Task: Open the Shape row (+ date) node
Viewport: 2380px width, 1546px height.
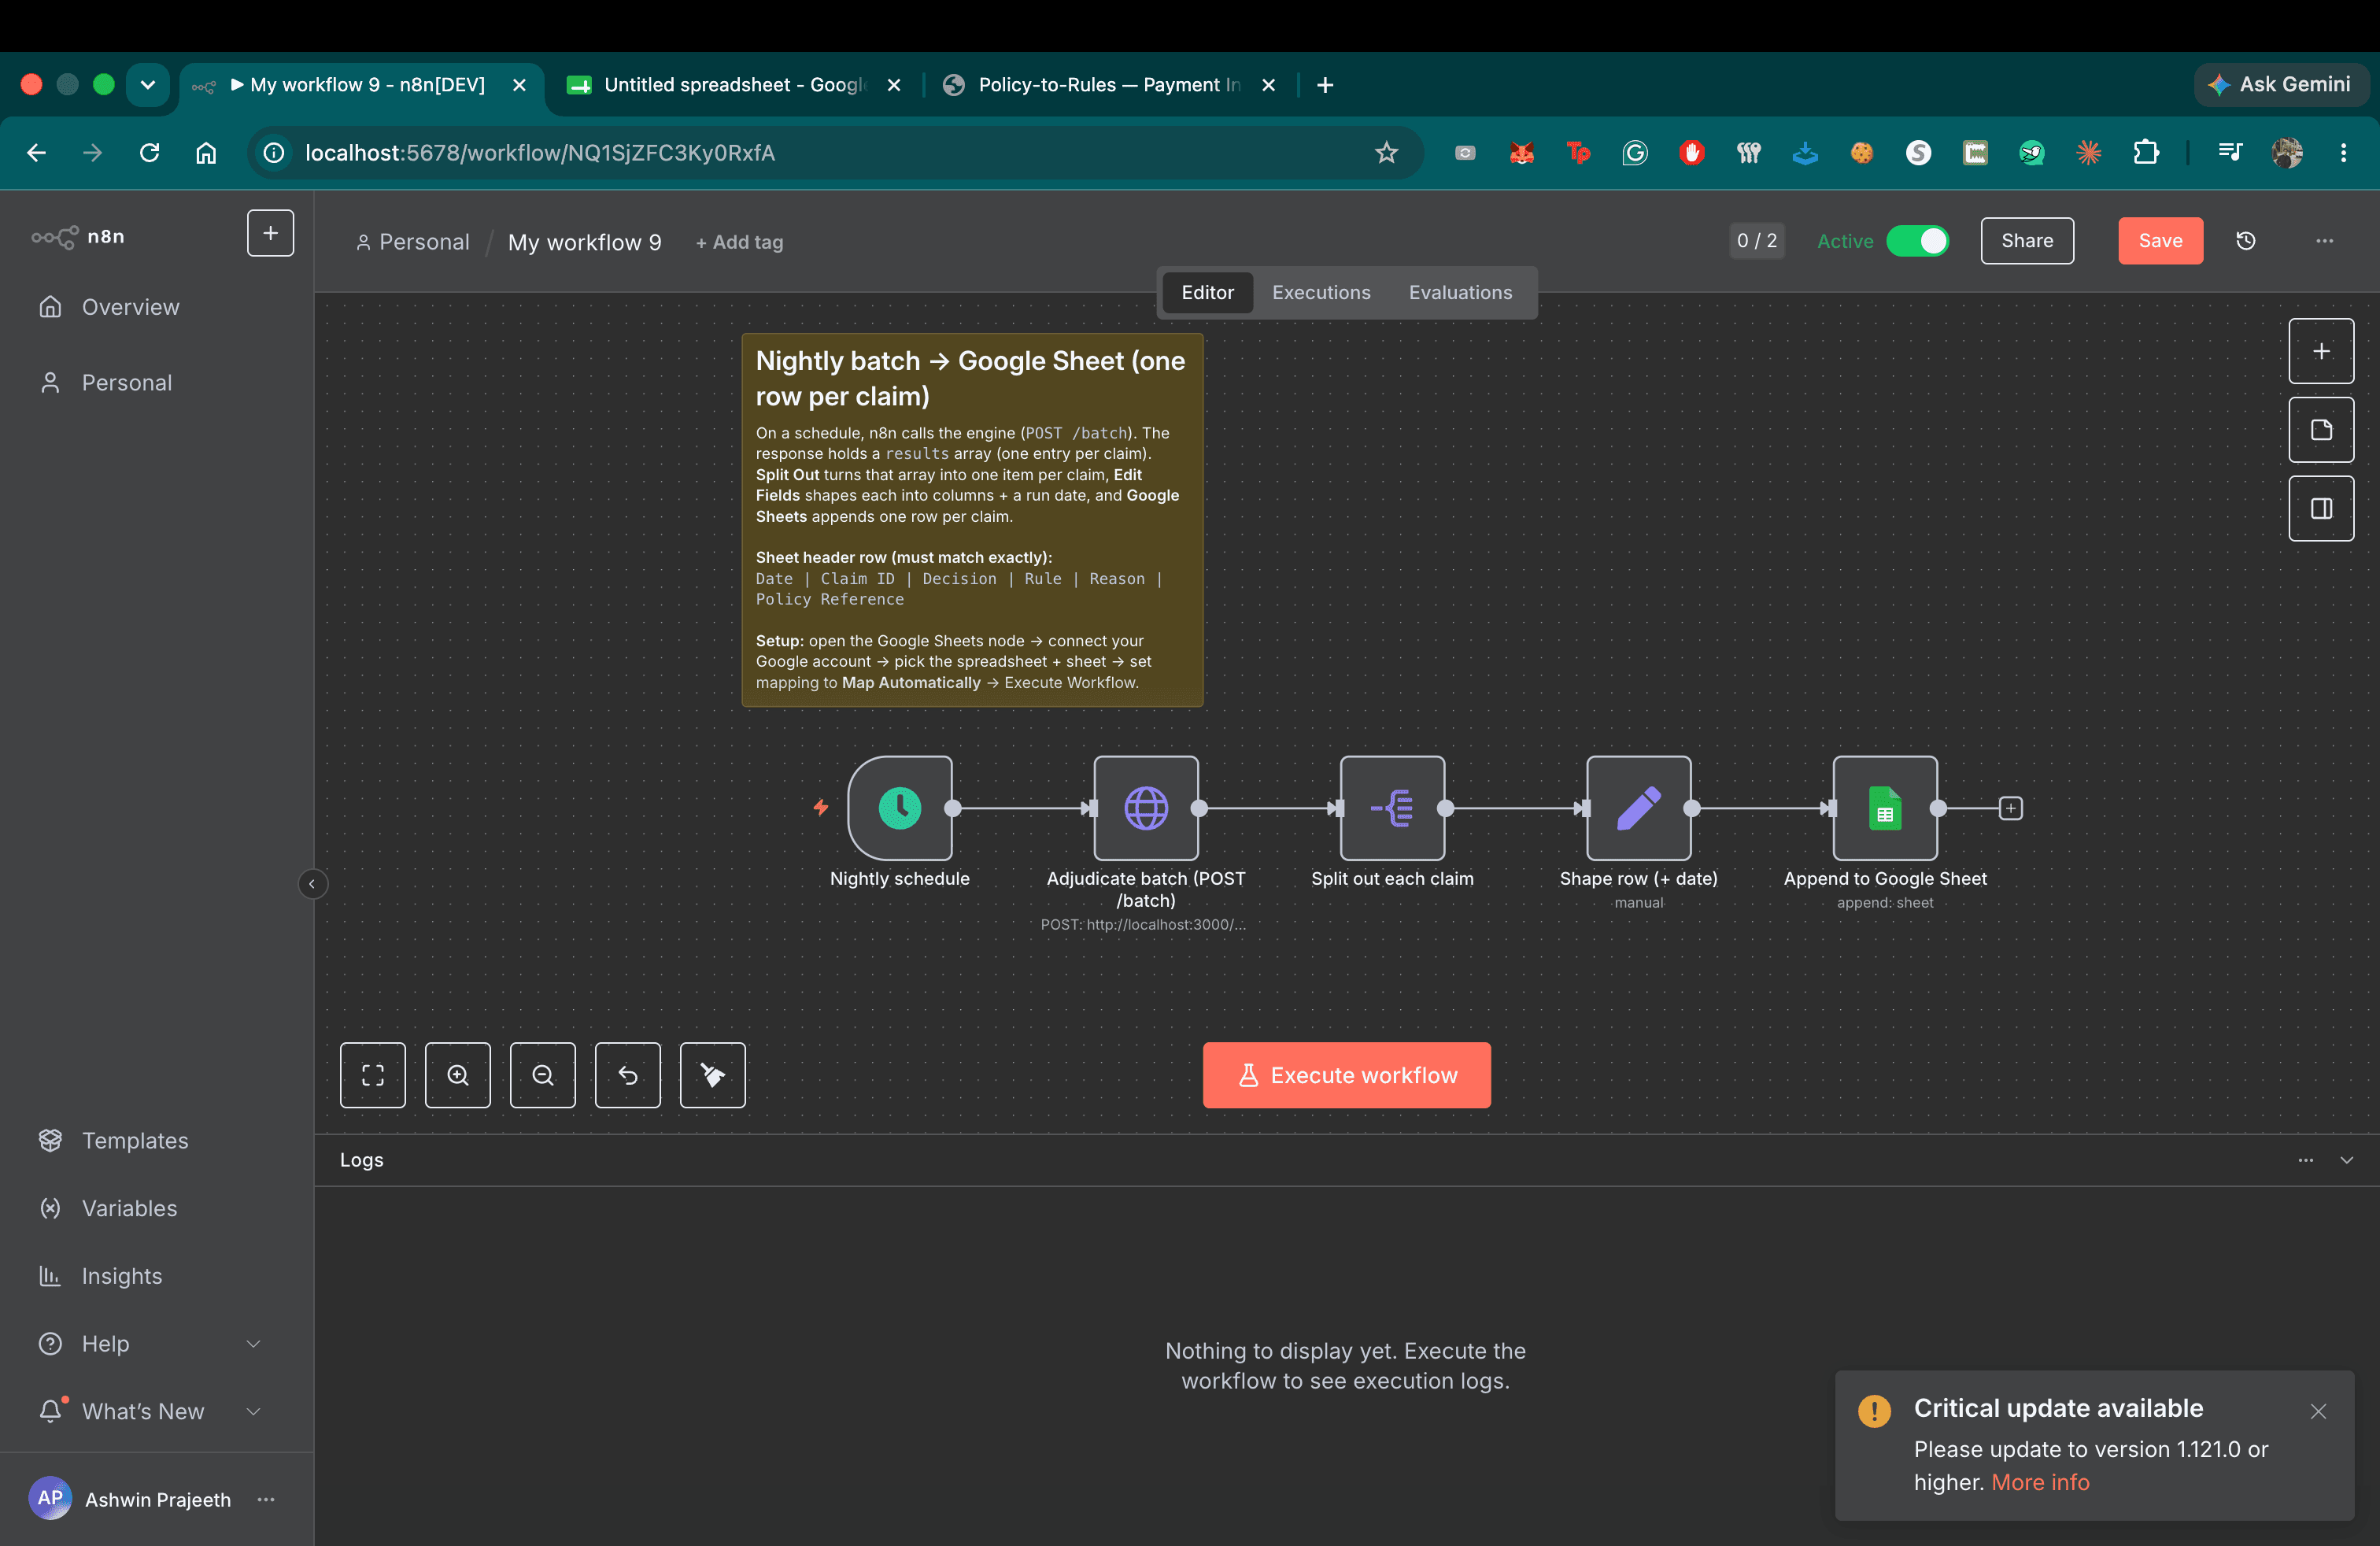Action: click(1638, 807)
